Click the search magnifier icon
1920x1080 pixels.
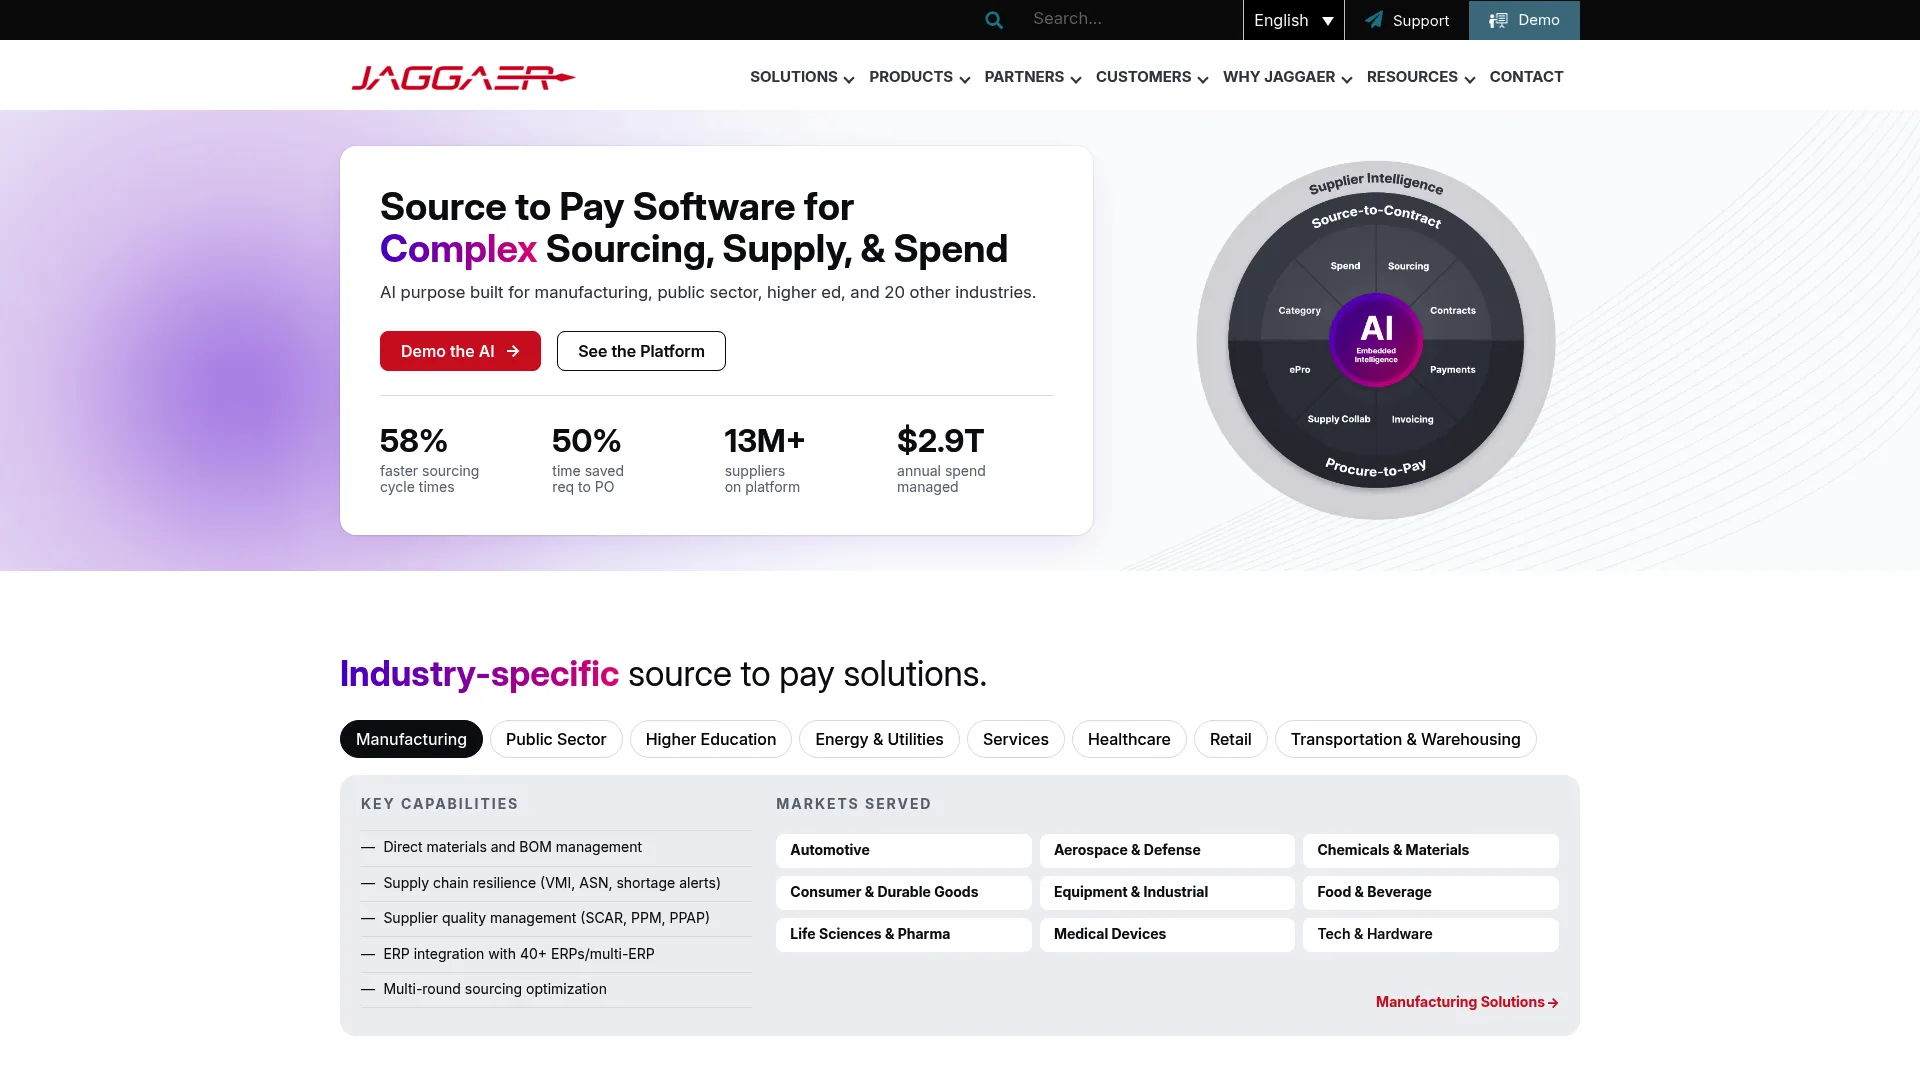pos(993,20)
